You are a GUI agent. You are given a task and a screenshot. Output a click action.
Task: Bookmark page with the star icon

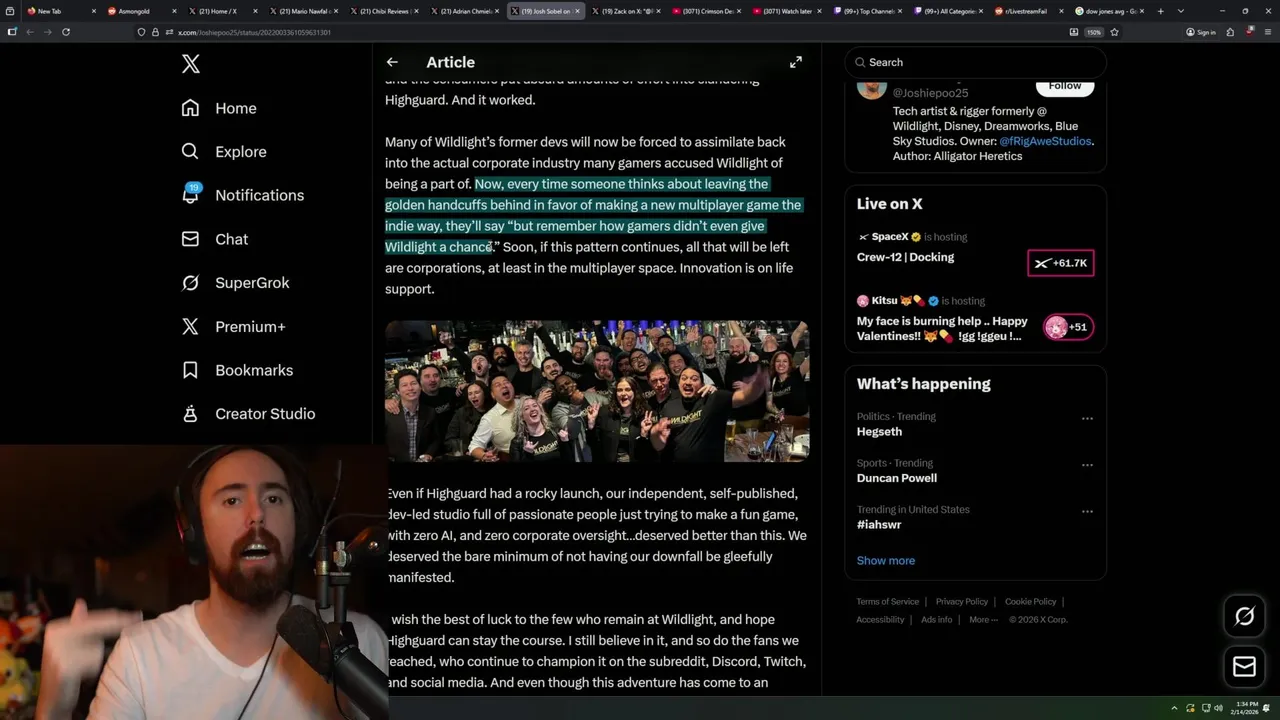pyautogui.click(x=1114, y=32)
